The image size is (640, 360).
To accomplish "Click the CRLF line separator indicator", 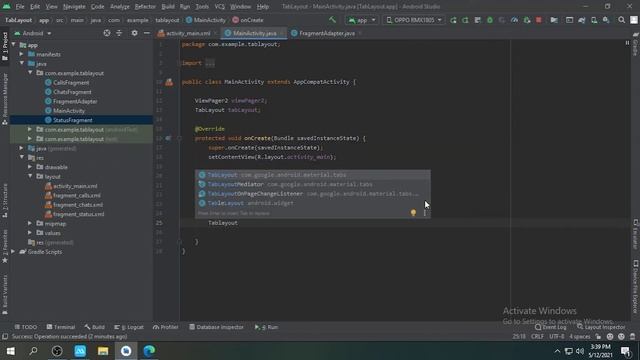I will point(537,337).
